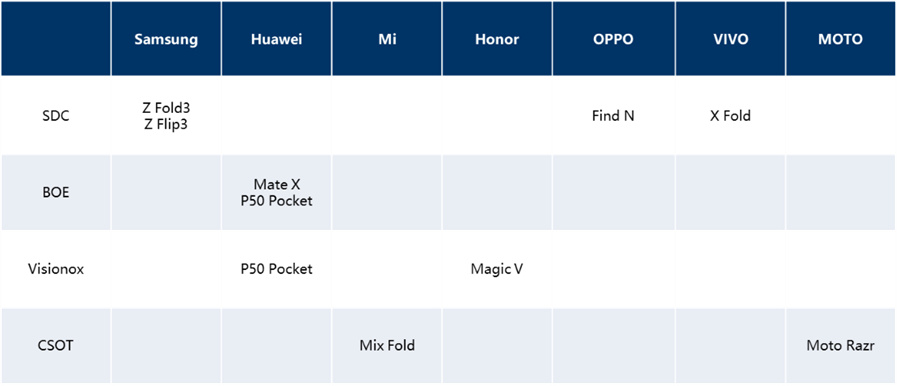Viewport: 900px width, 386px height.
Task: Click the BOE row label
Action: tap(56, 192)
